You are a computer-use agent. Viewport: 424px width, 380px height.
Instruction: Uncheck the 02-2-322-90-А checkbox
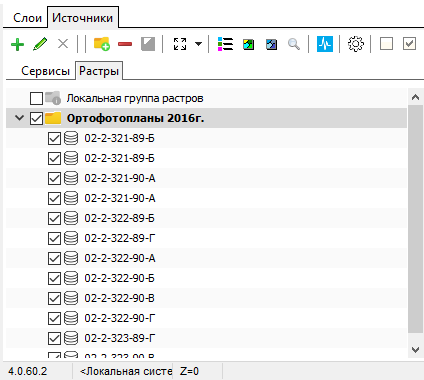[x=54, y=258]
